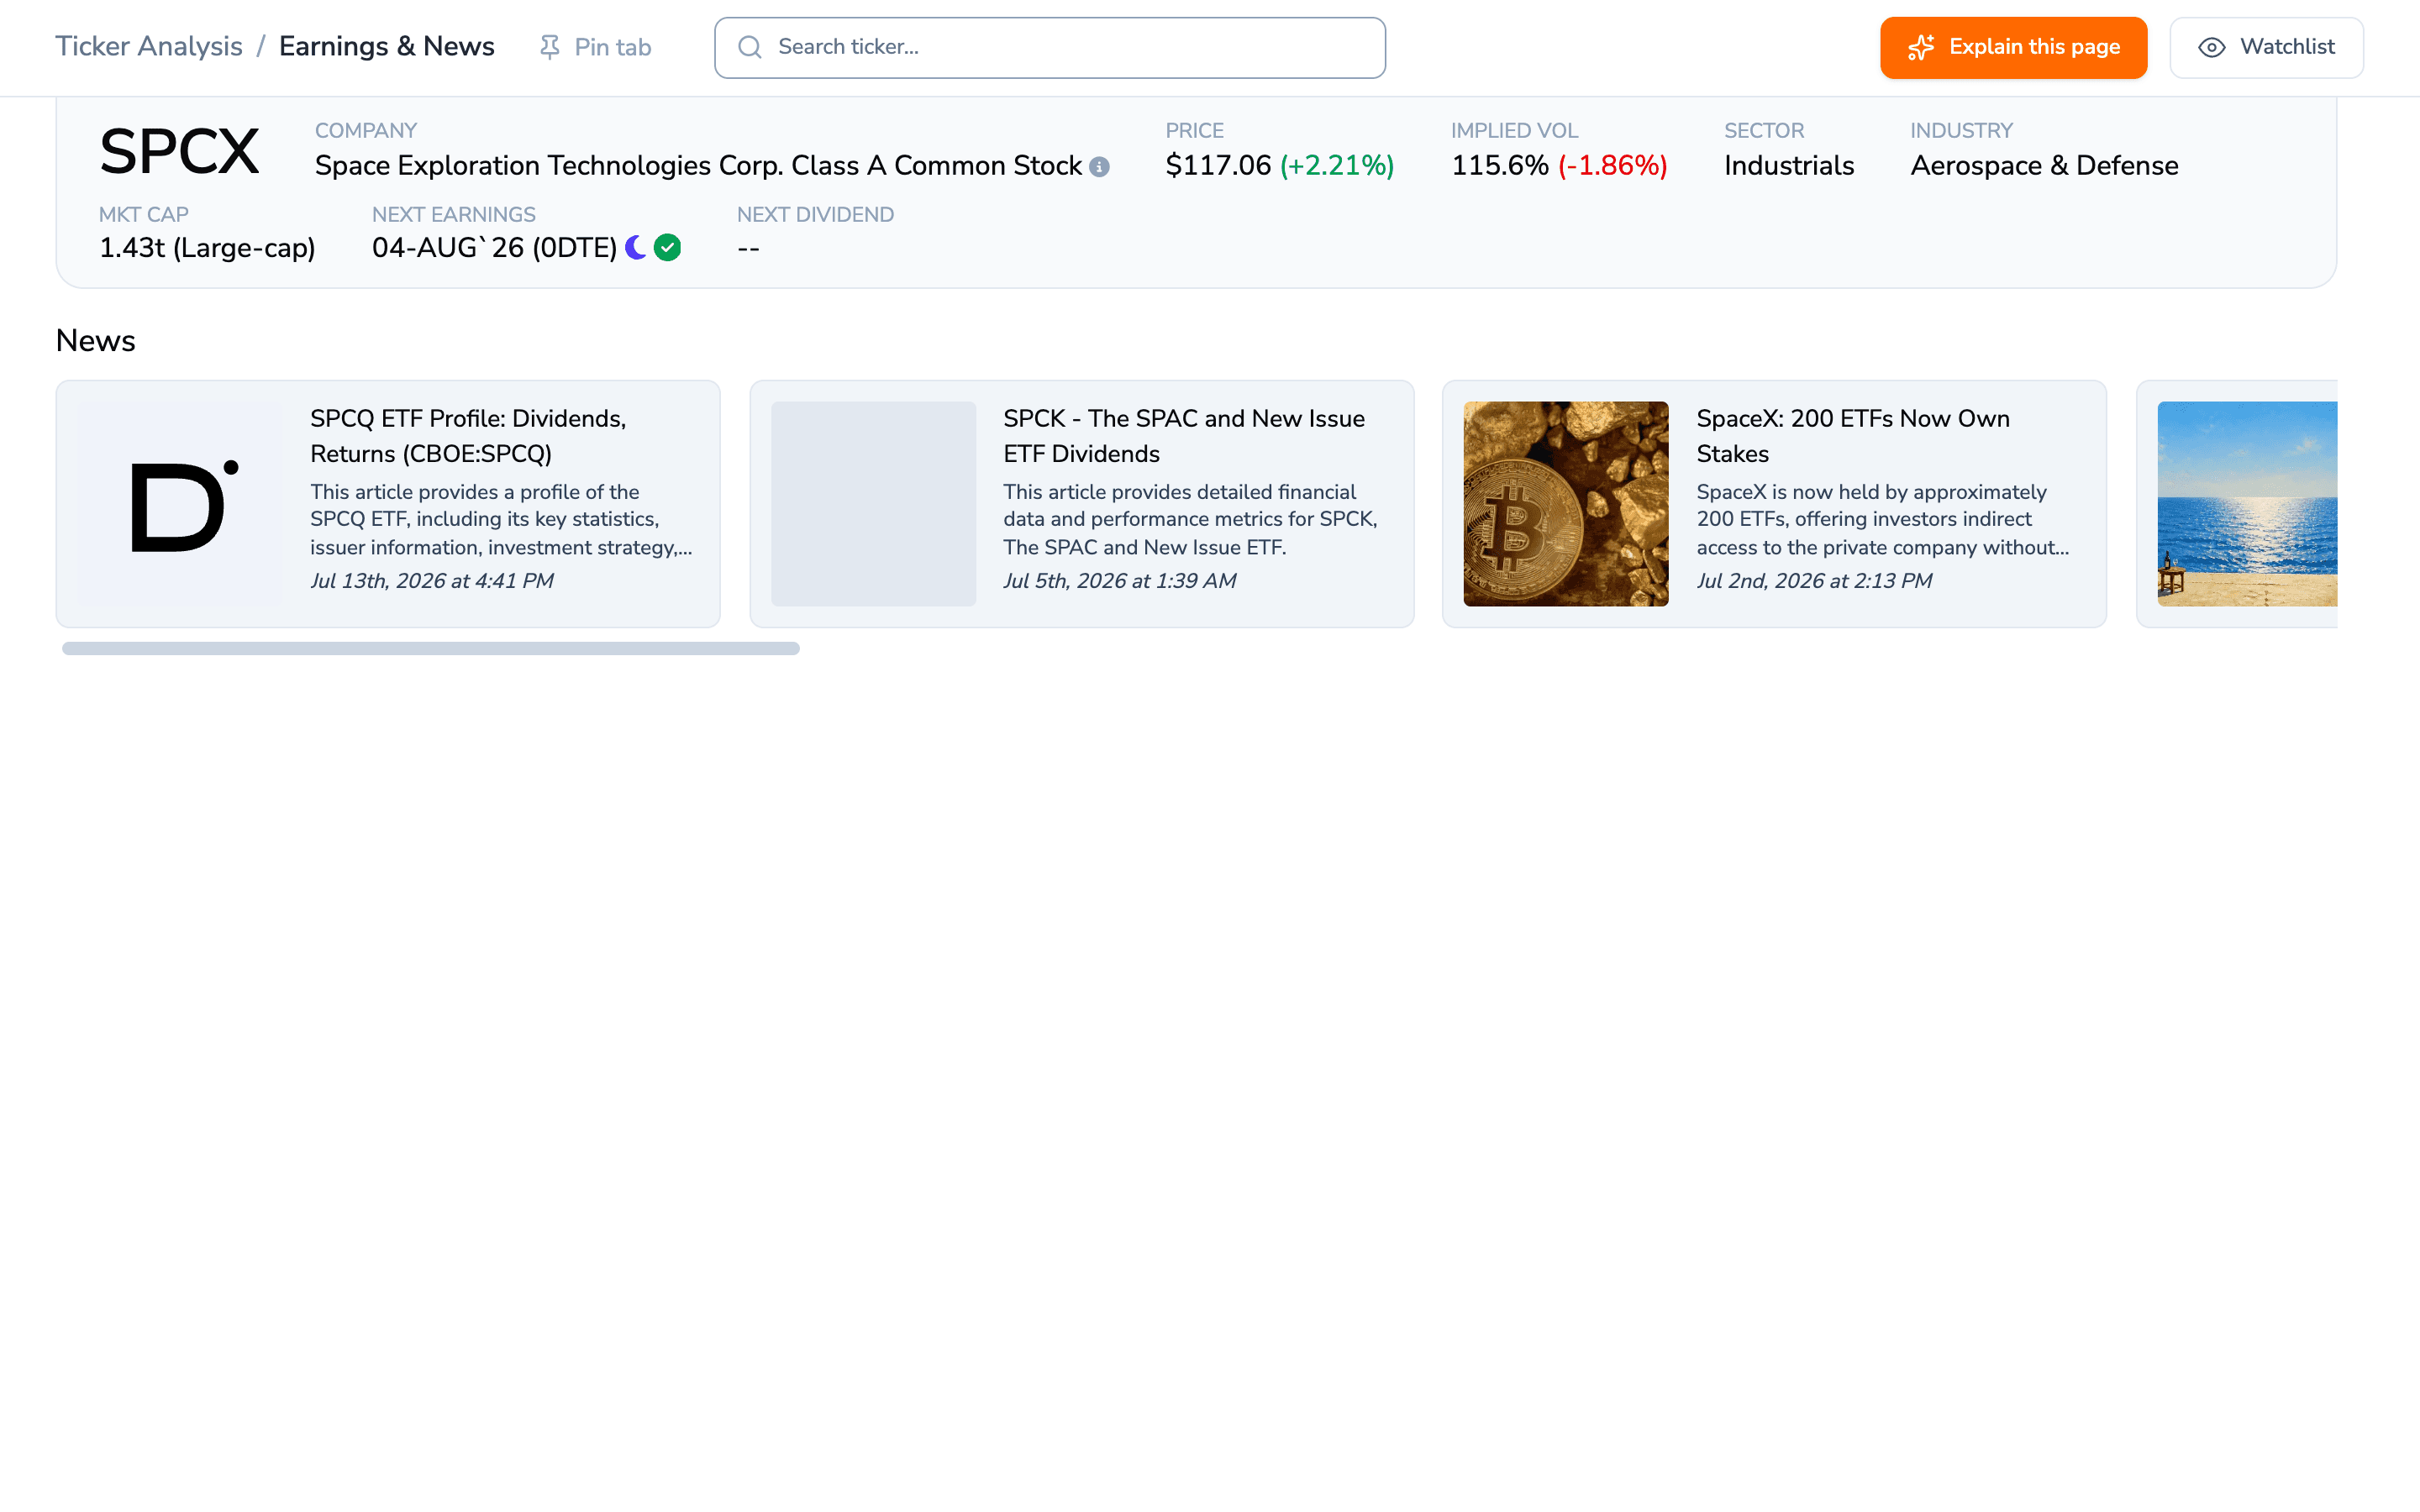This screenshot has width=2420, height=1512.
Task: Click the blank thumbnail on SPCK article
Action: (873, 504)
